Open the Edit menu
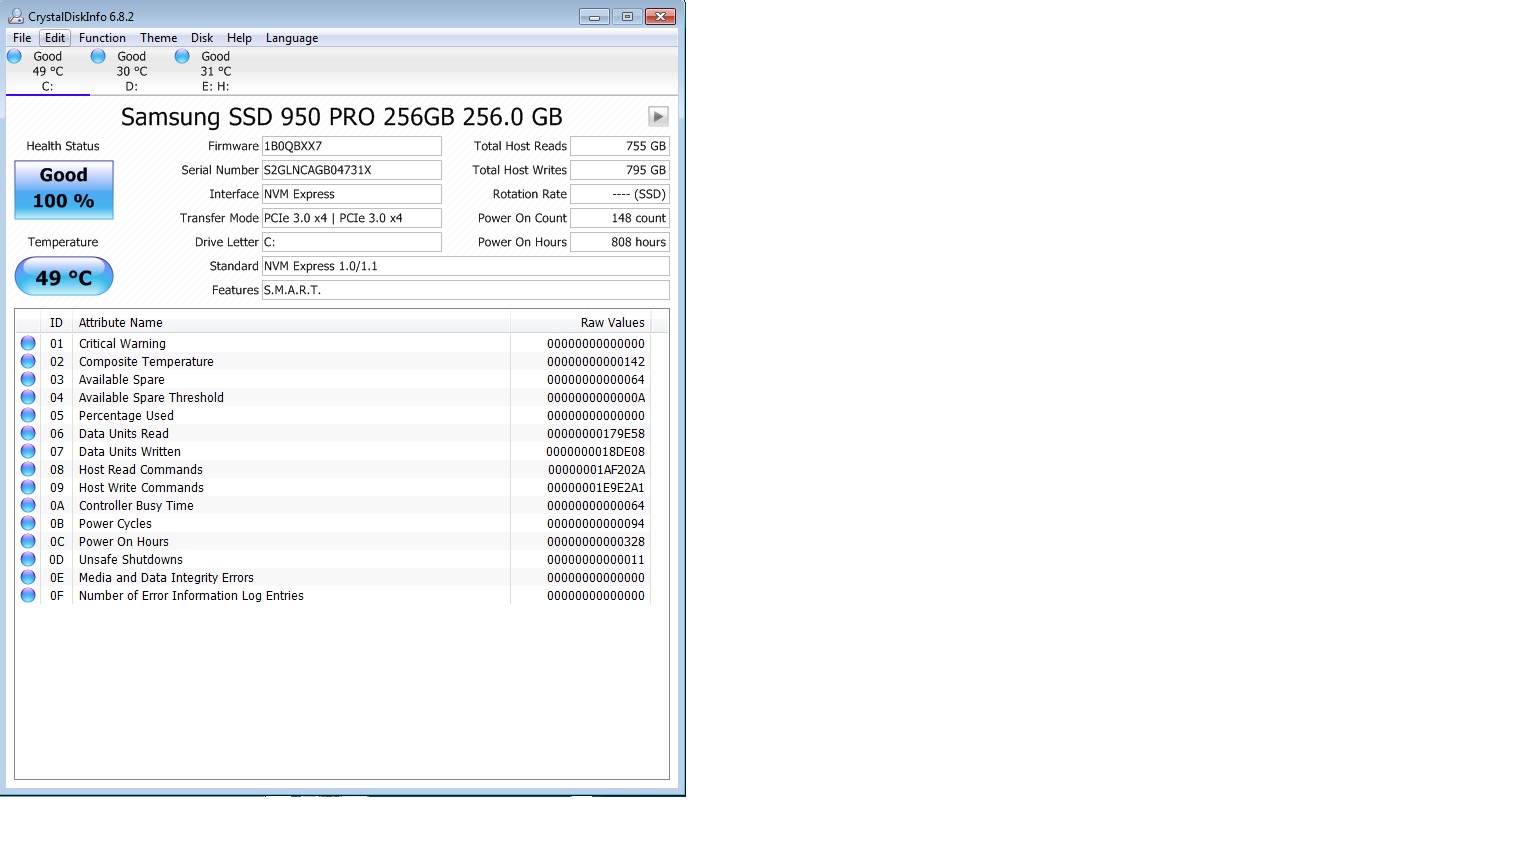 [55, 38]
